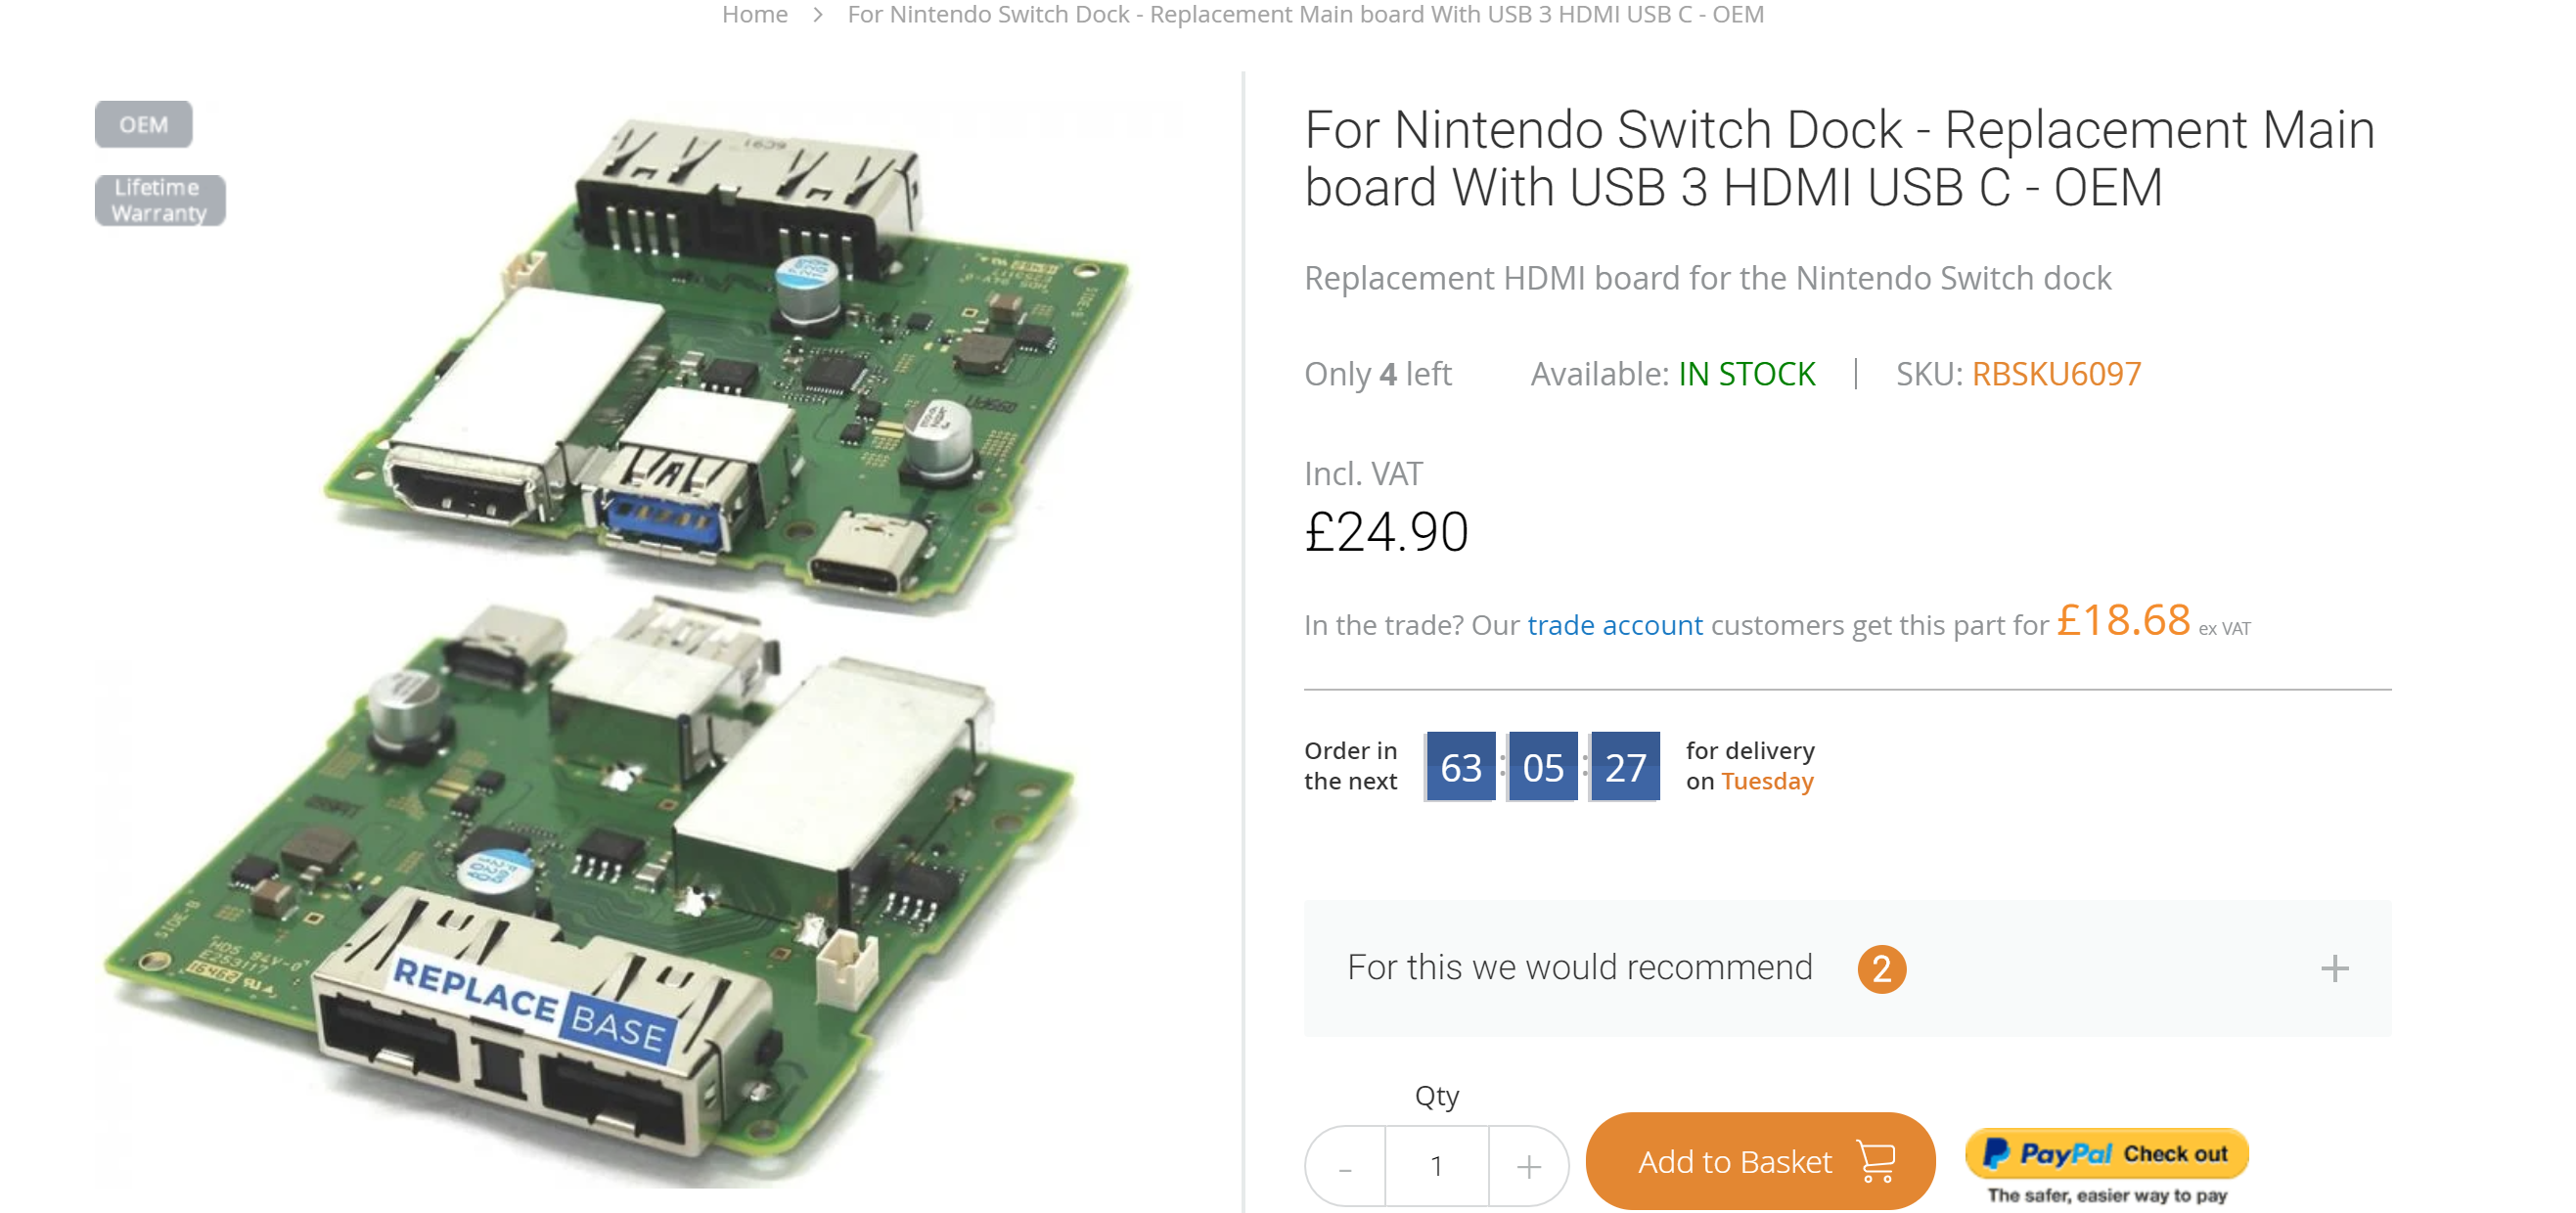Click the shopping cart icon in basket button
The height and width of the screenshot is (1213, 2576).
coord(1876,1161)
